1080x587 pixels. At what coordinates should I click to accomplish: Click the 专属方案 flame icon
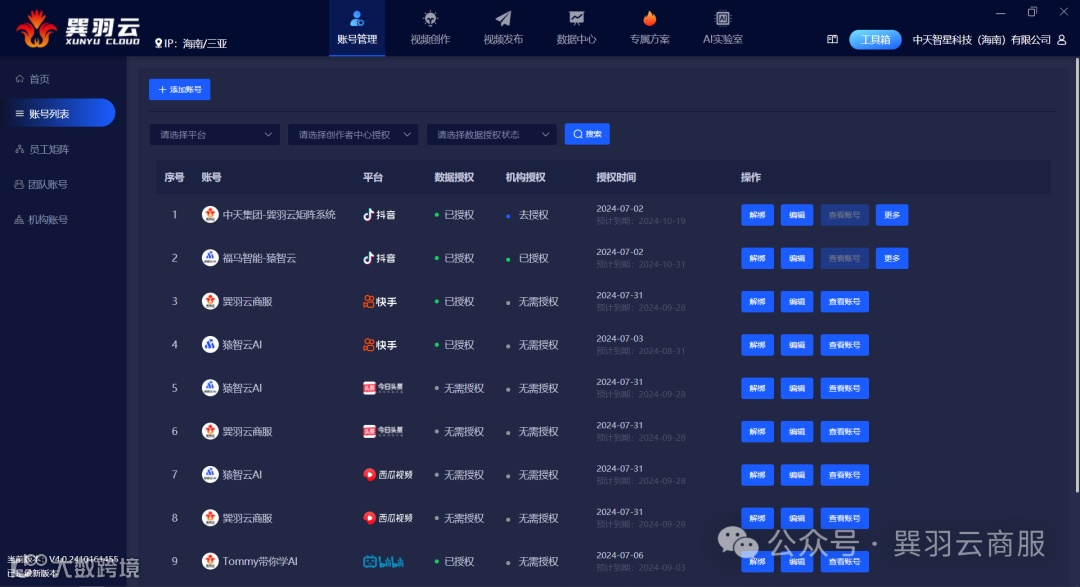click(650, 18)
